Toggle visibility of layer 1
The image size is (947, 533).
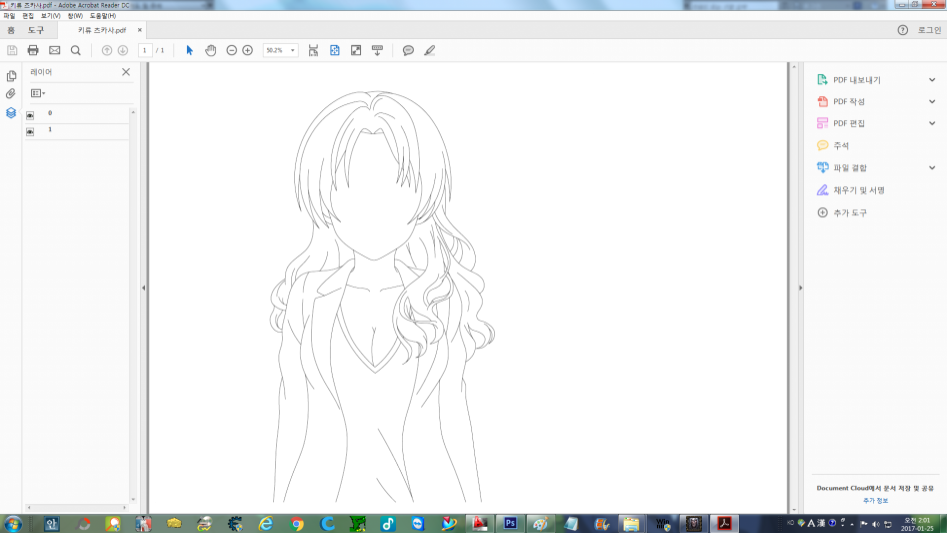pos(30,132)
